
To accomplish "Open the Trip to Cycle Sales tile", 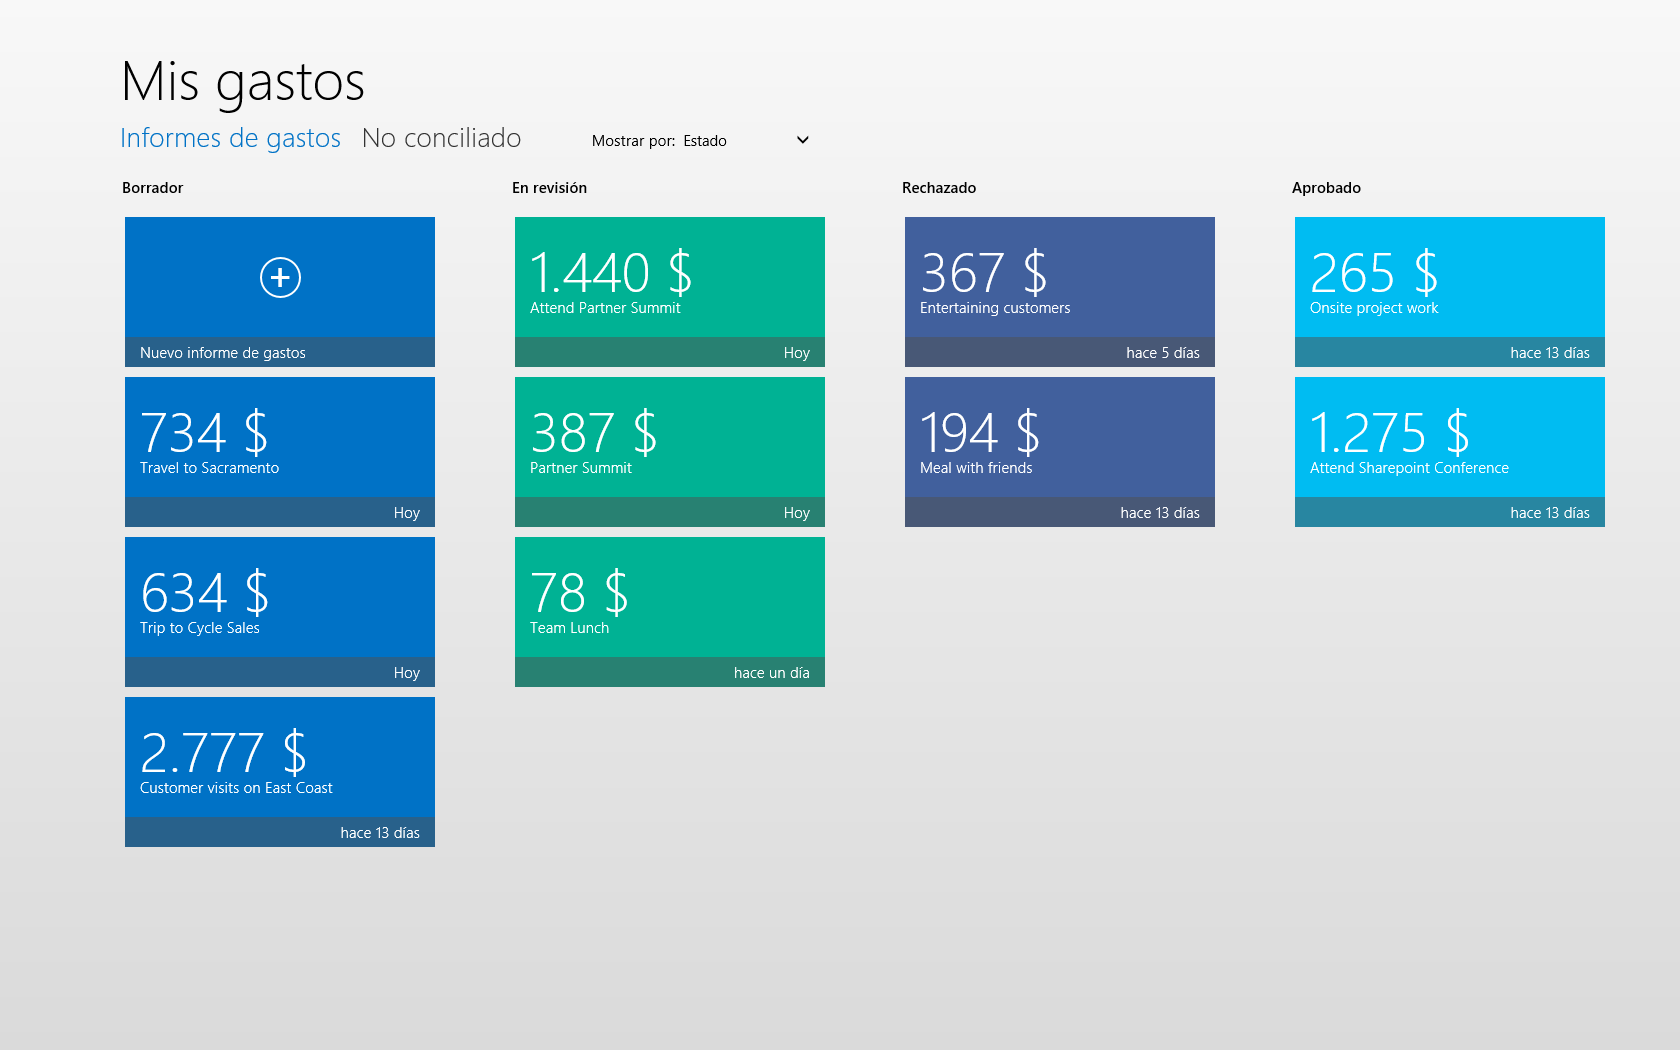I will pyautogui.click(x=280, y=612).
